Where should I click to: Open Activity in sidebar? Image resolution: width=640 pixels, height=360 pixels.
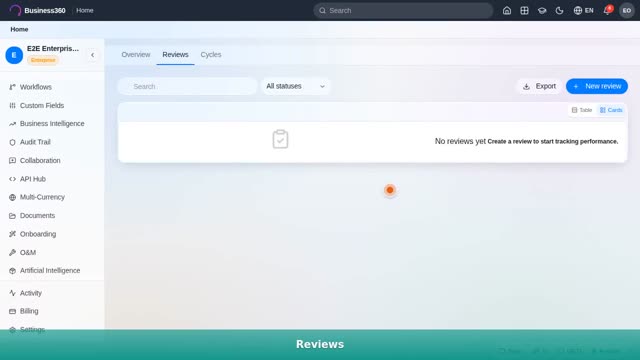pos(52,293)
